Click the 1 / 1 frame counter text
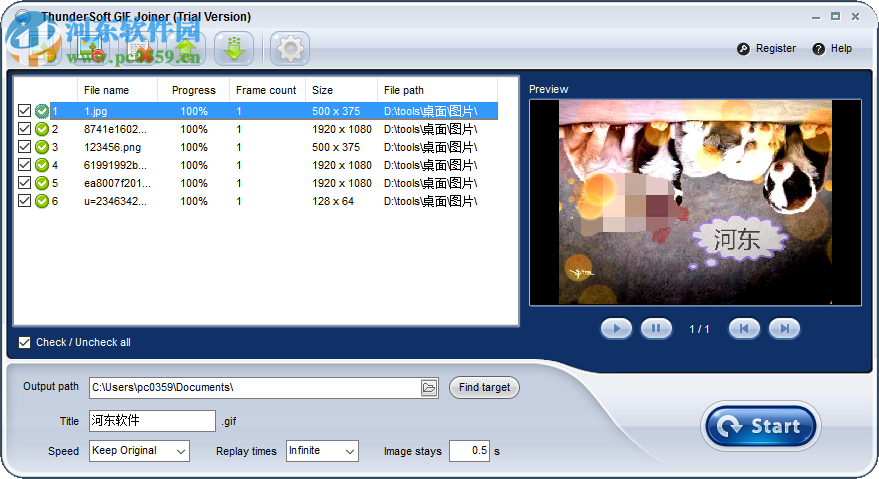879x479 pixels. [x=699, y=329]
